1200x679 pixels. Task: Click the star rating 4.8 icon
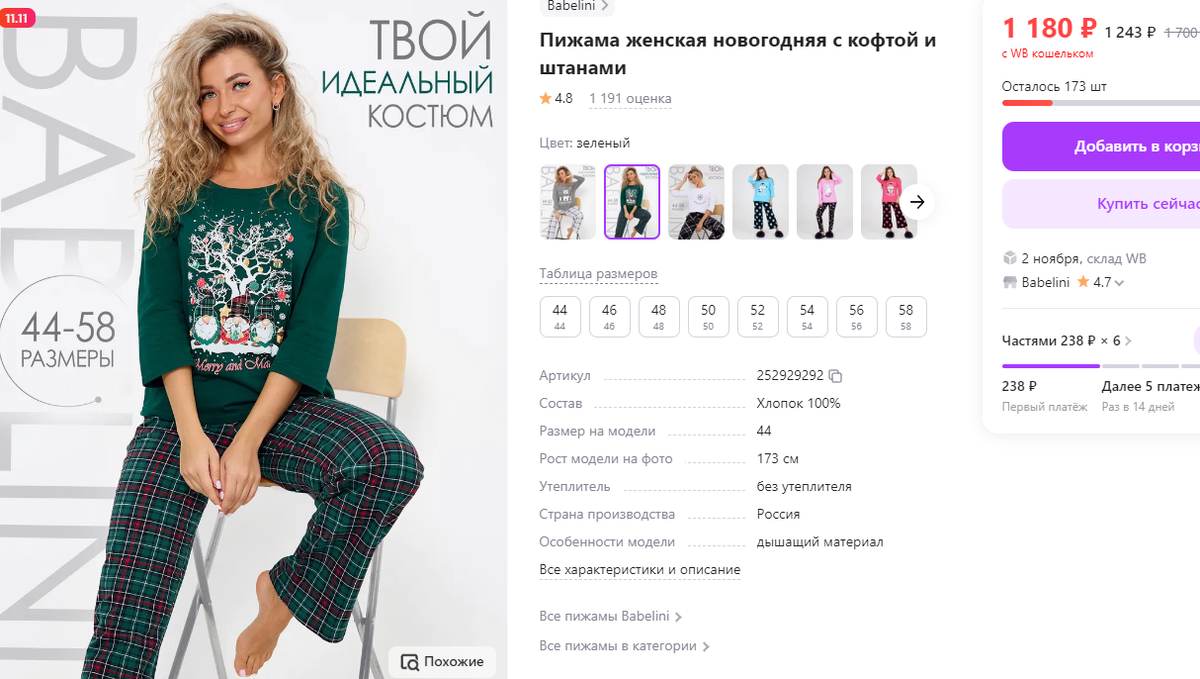coord(545,98)
